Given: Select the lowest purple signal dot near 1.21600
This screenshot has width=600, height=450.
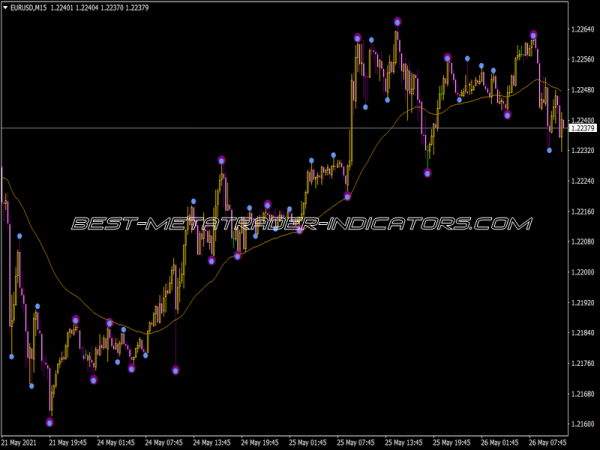Looking at the screenshot, I should point(50,422).
